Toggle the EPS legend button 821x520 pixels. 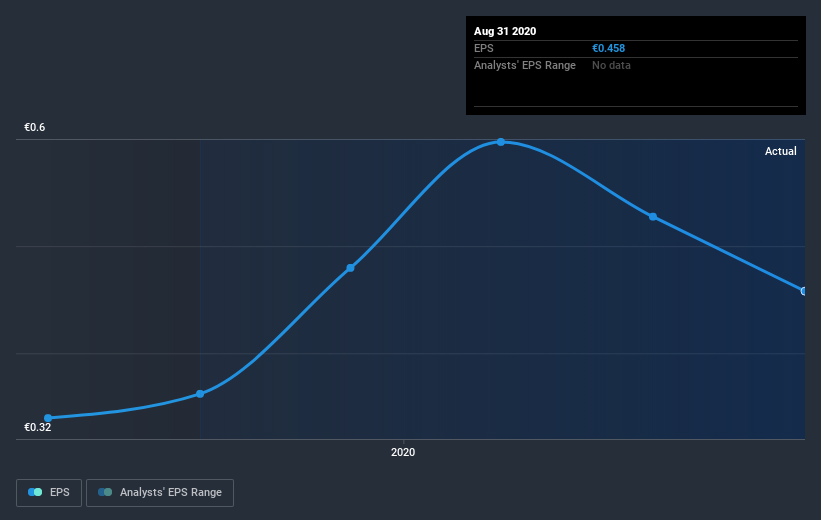click(49, 492)
